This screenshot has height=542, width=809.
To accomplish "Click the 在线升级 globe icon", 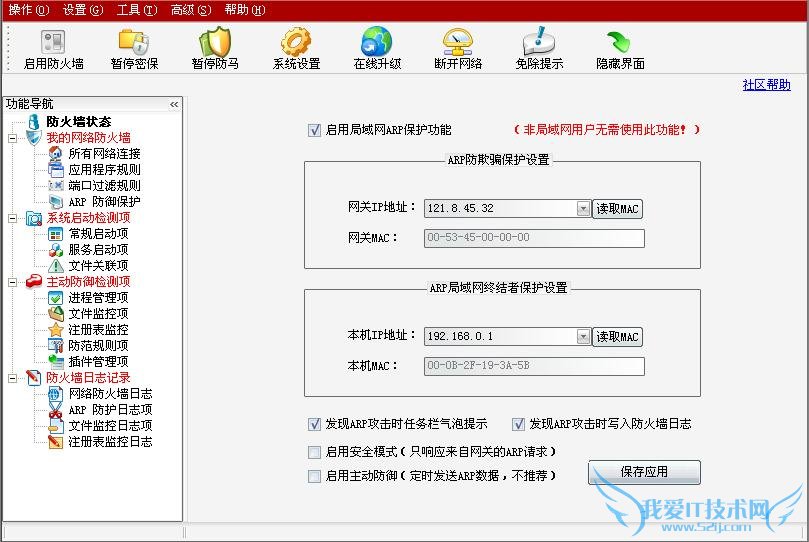I will (377, 41).
